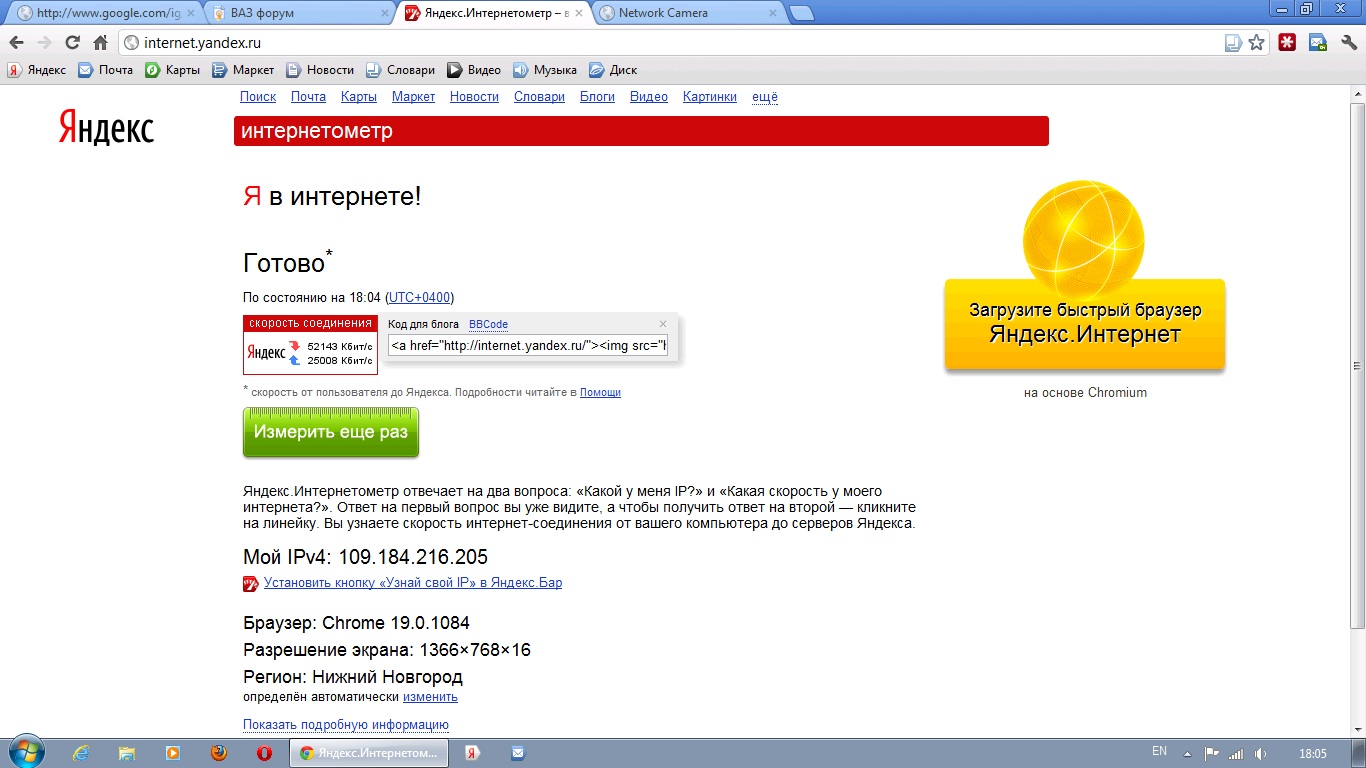The image size is (1366, 768).
Task: Open the red asterisk extension icon
Action: click(x=1288, y=43)
